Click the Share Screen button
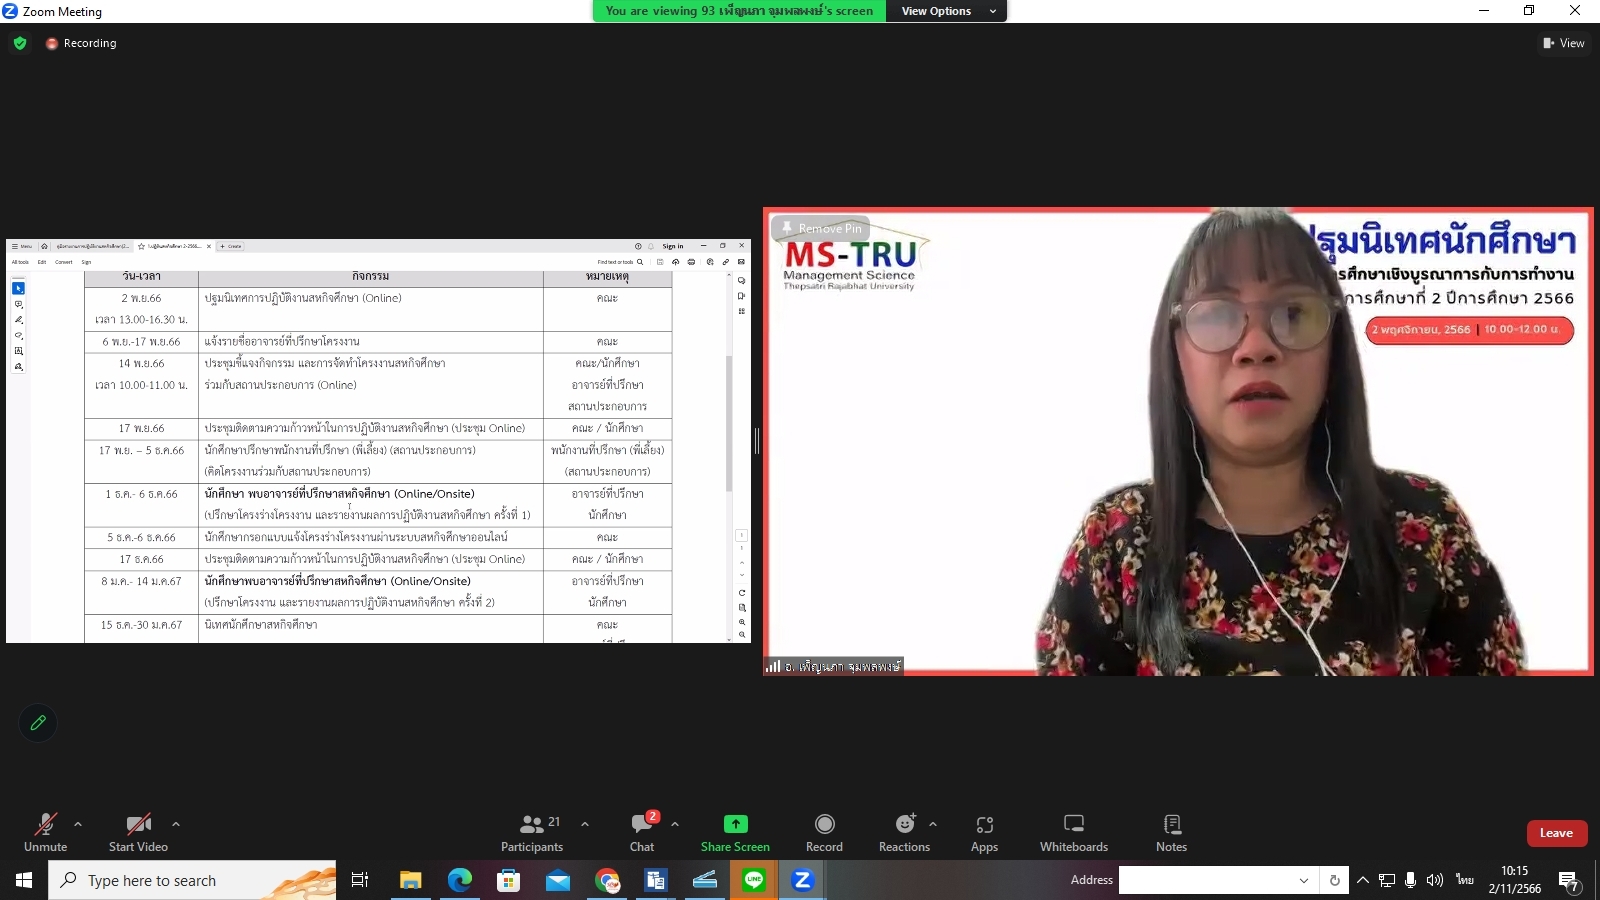This screenshot has height=900, width=1600. 735,832
